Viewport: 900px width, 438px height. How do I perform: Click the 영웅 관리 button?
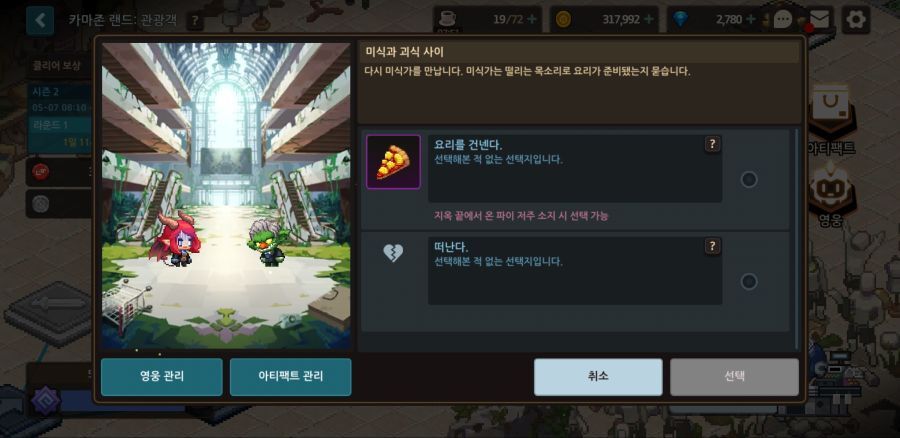click(x=162, y=377)
